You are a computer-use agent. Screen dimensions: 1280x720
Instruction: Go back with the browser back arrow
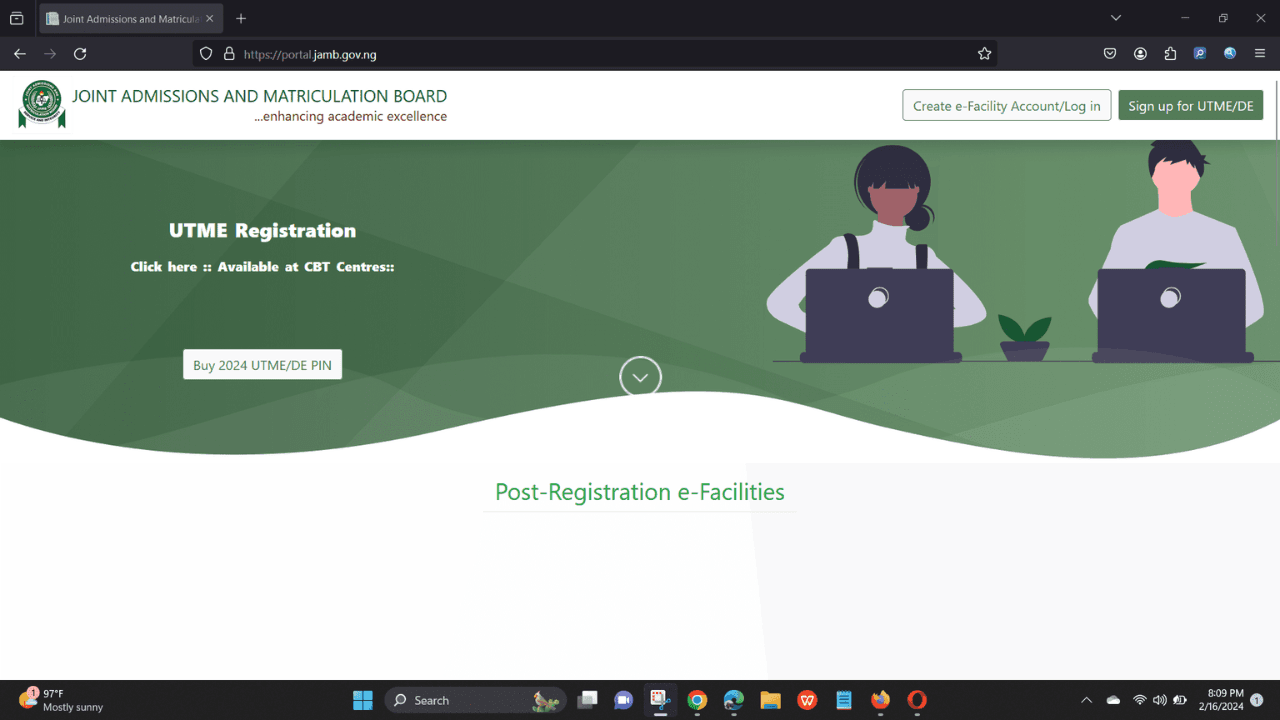click(x=20, y=54)
